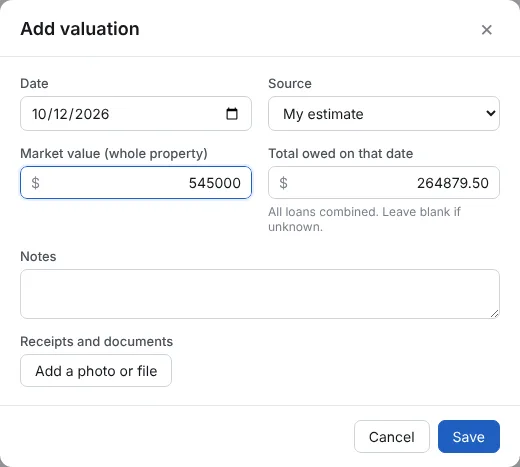Click the Add valuation title

pyautogui.click(x=80, y=29)
